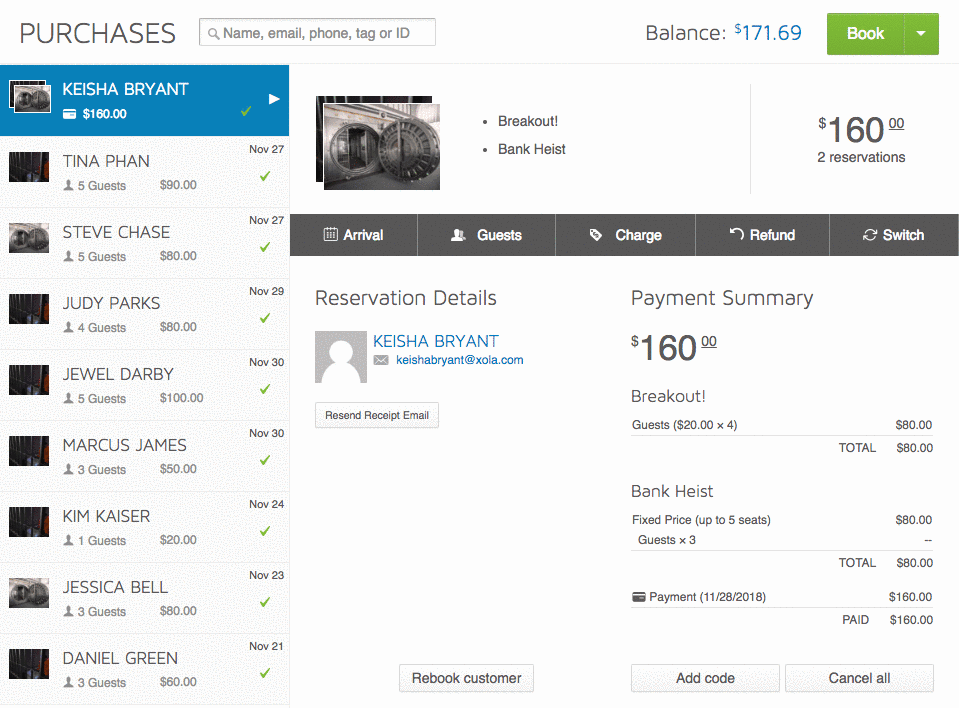Click Jessica Bell's green checkmark
Screen dimensions: 959x708
(265, 602)
